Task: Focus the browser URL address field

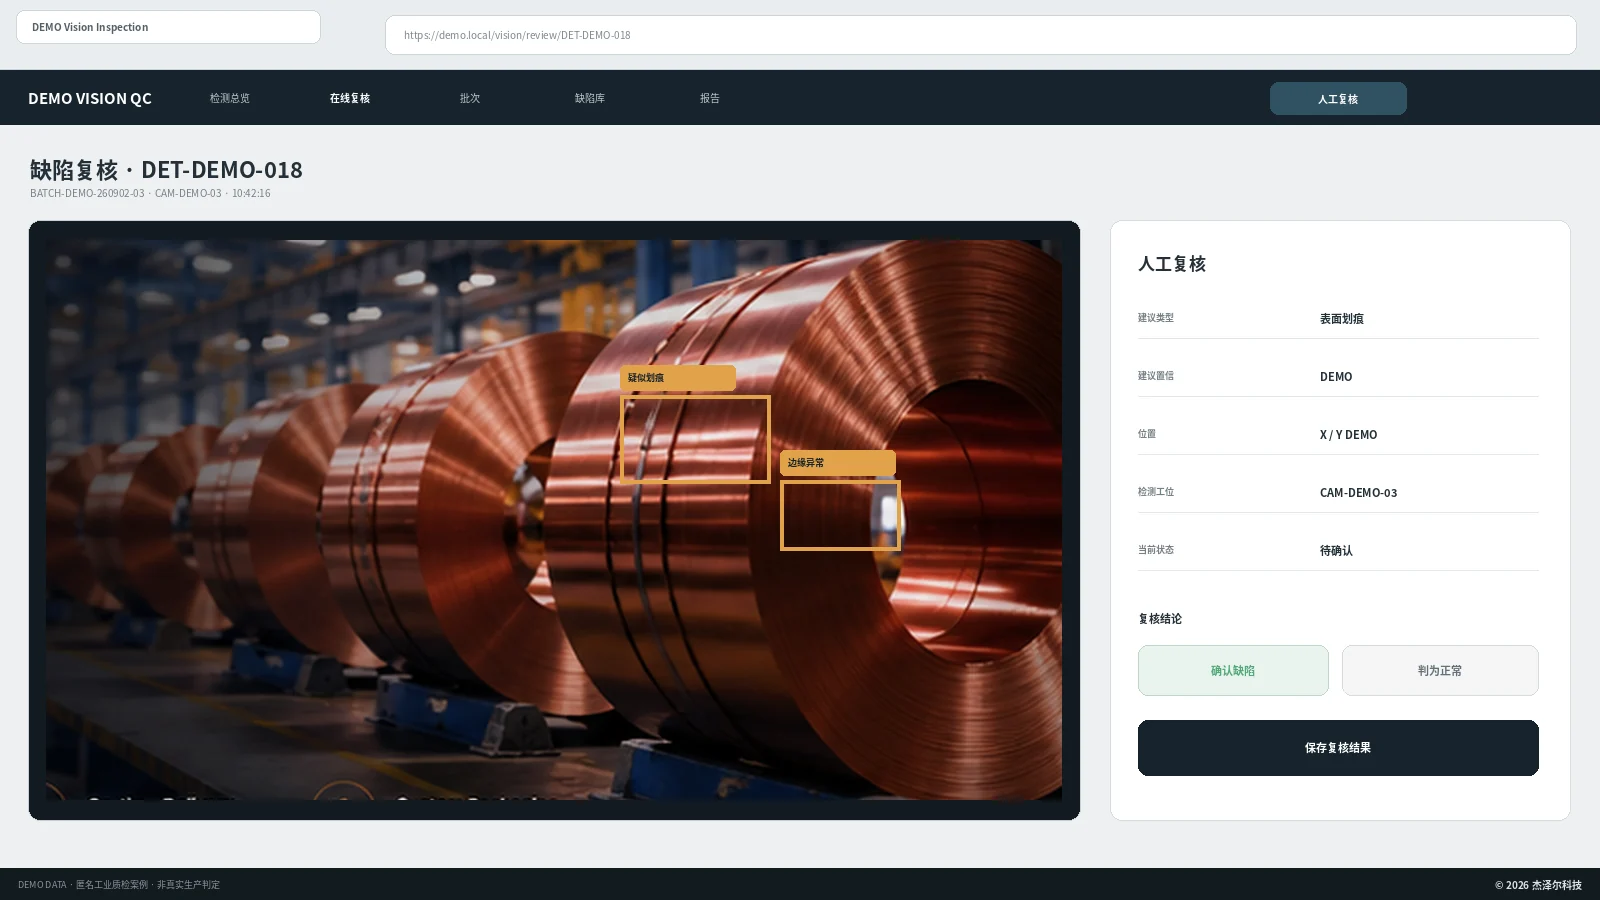Action: (x=980, y=35)
